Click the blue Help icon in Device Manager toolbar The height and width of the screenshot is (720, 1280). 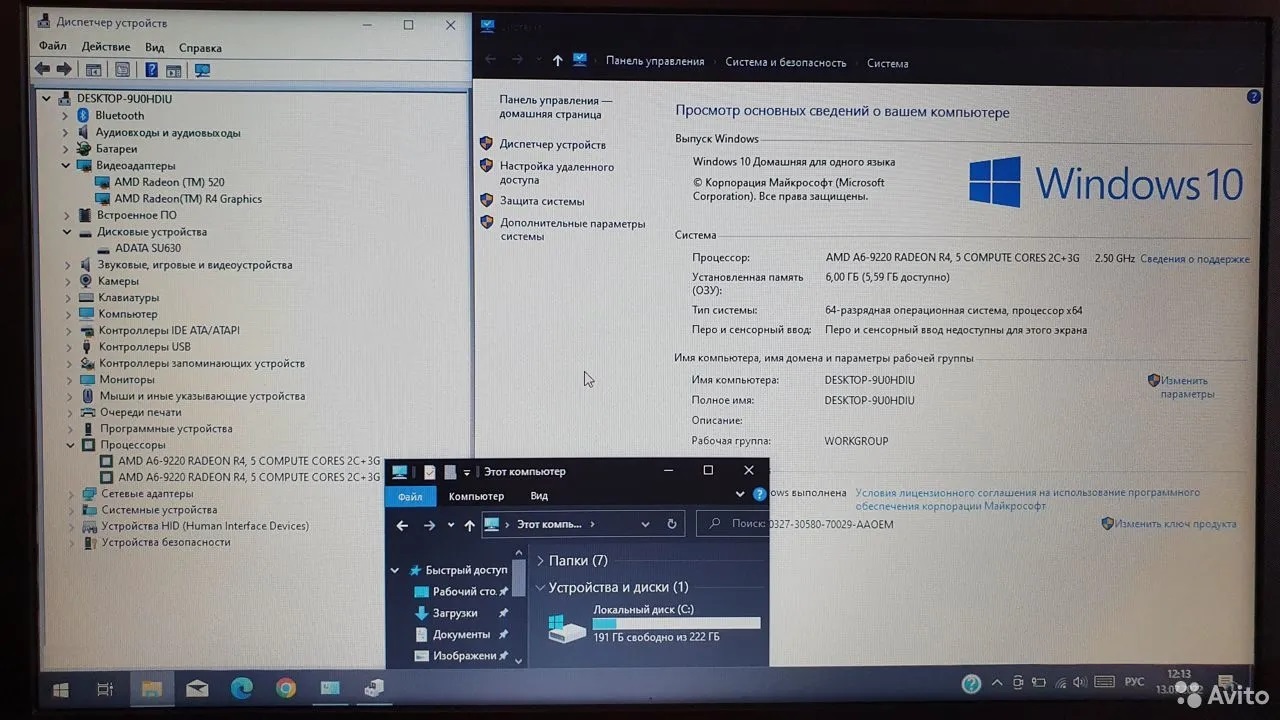point(152,69)
